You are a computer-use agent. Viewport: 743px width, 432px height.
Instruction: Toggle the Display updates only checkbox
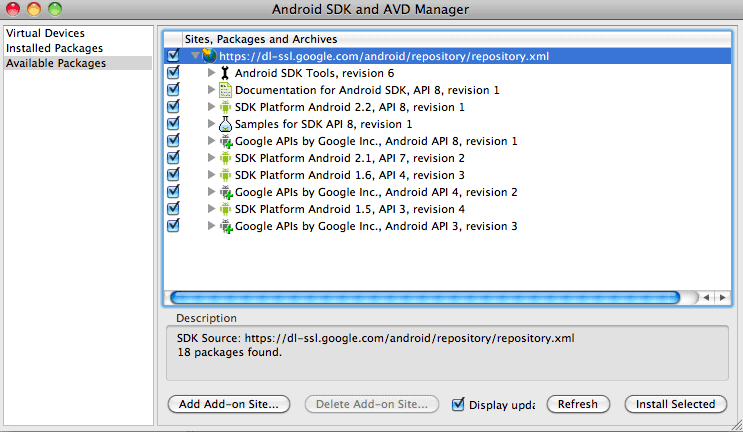pos(458,404)
